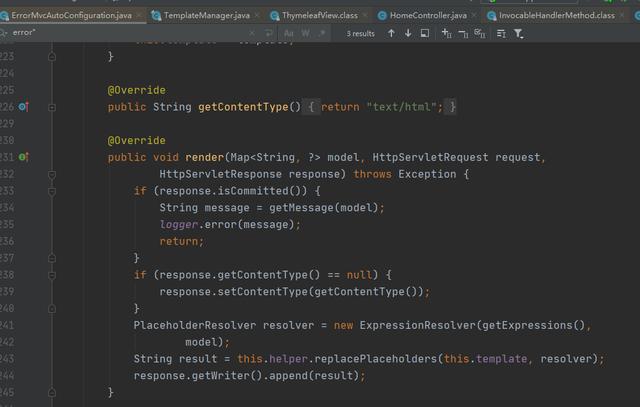Click override gutter icon beside getContentType
The height and width of the screenshot is (407, 640).
[x=24, y=107]
